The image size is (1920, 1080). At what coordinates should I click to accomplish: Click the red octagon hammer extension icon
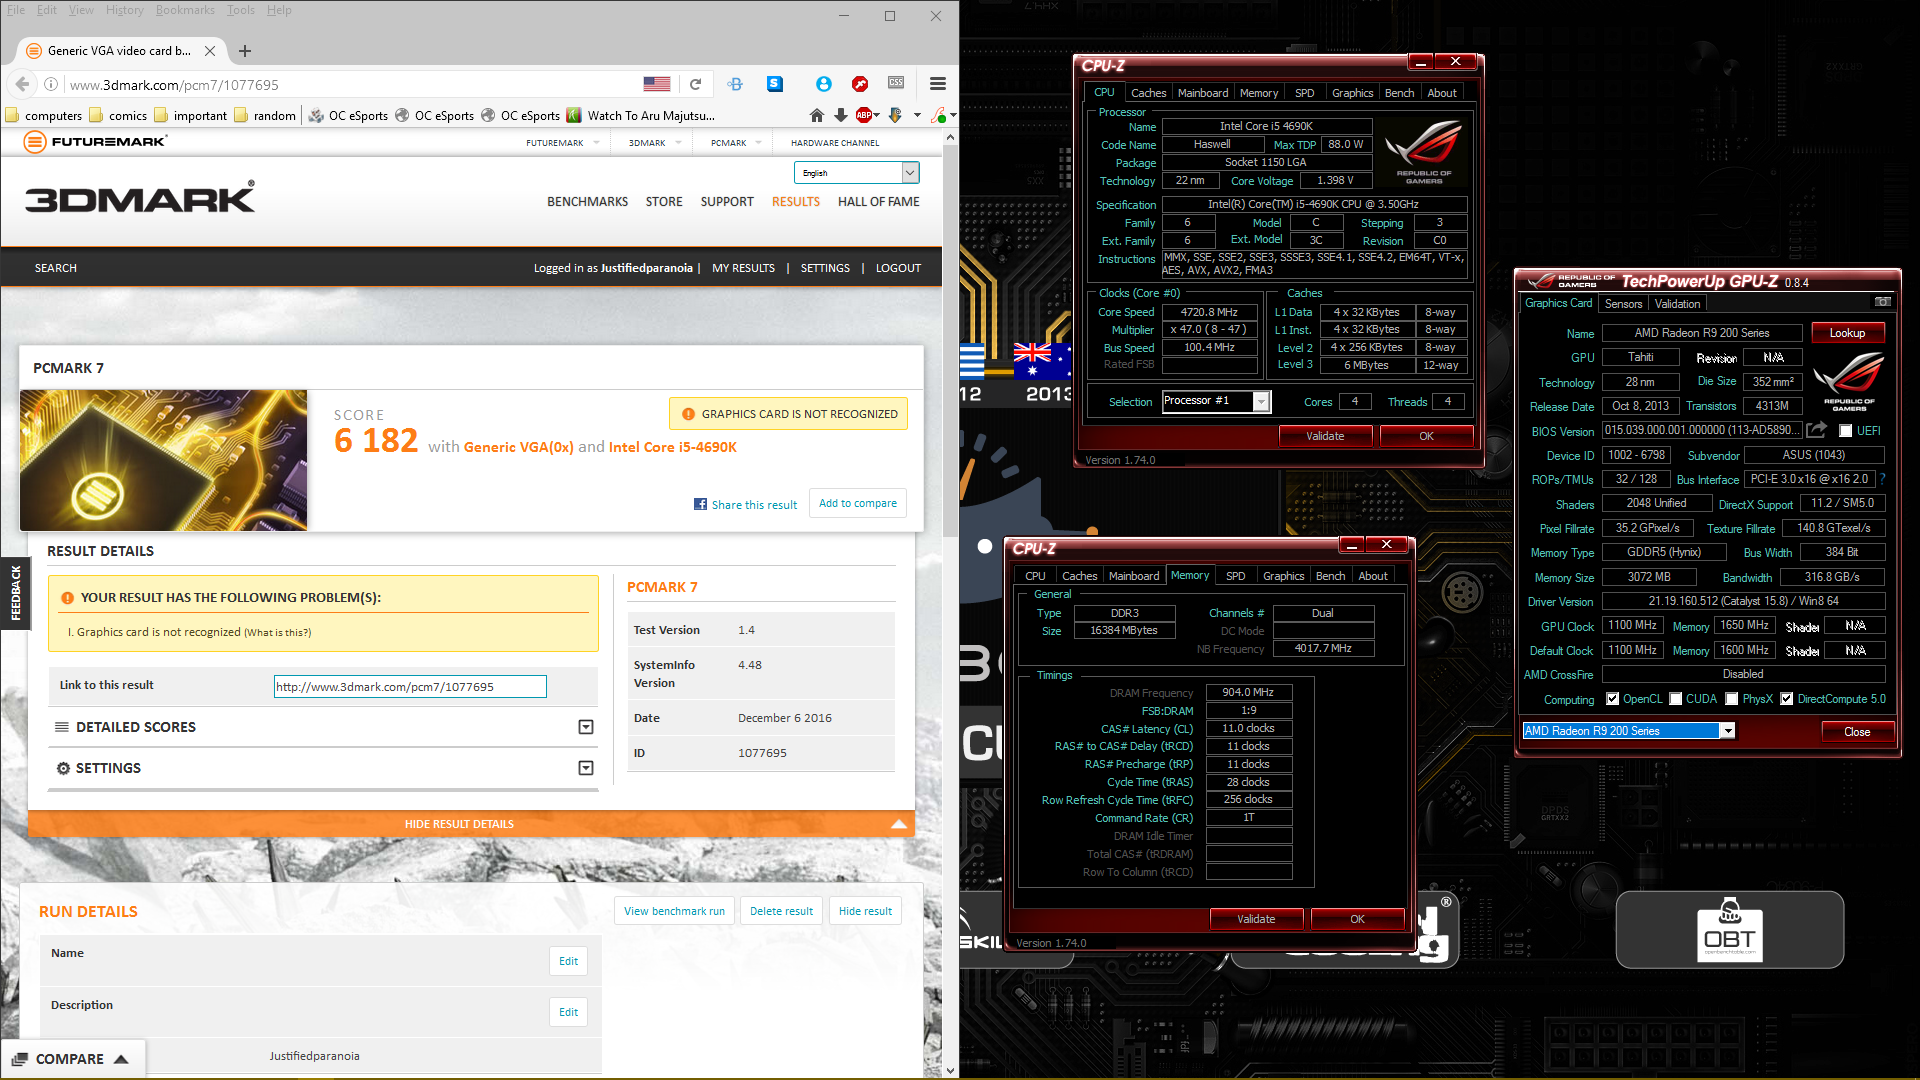[859, 84]
